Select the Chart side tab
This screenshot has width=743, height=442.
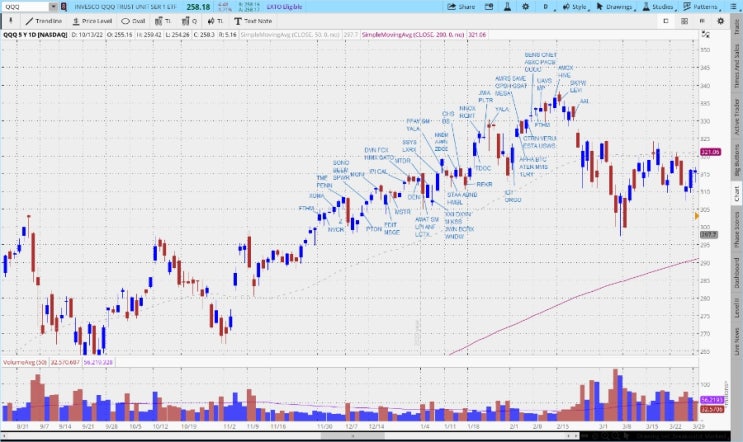[737, 193]
